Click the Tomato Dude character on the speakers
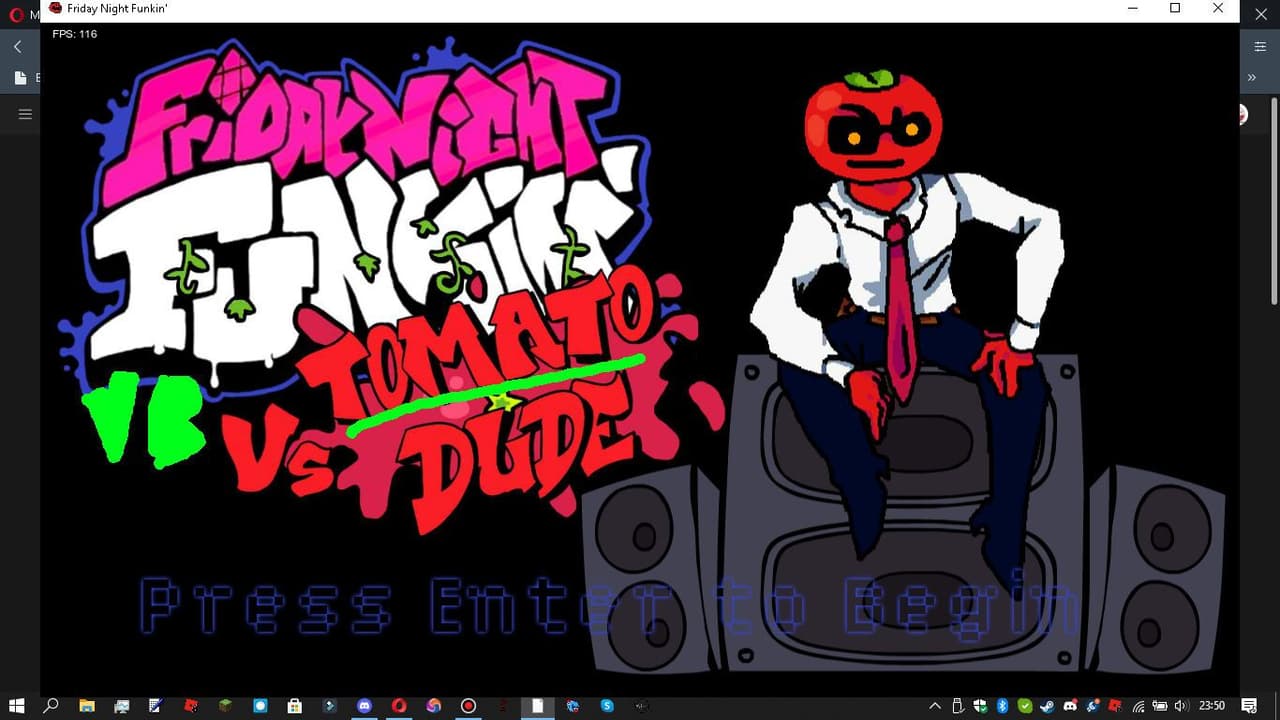This screenshot has width=1280, height=720. (905, 330)
